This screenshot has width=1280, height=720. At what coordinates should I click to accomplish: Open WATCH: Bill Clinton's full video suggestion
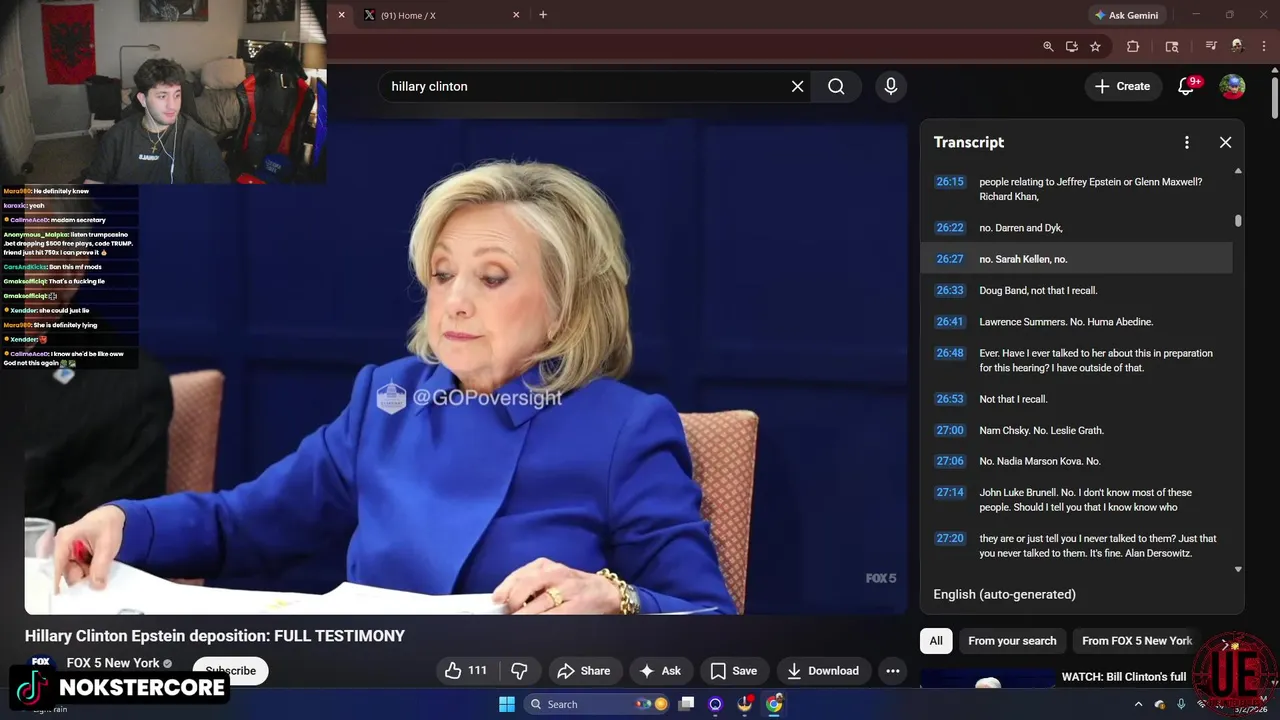[x=1123, y=677]
